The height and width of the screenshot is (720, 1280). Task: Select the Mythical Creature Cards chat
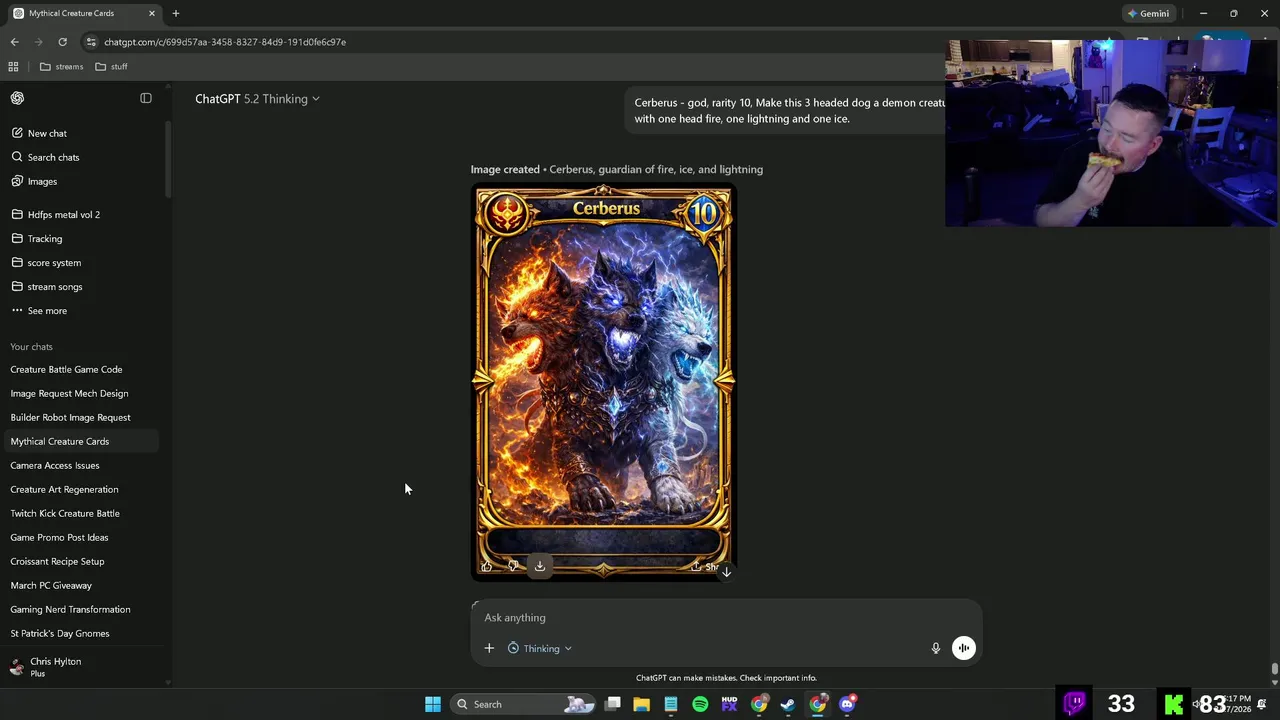click(83, 441)
